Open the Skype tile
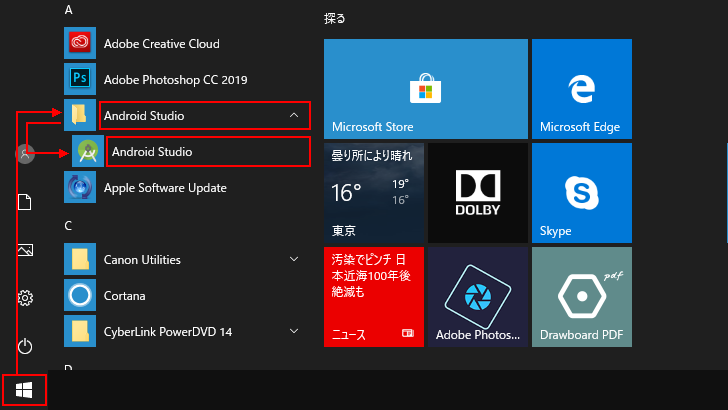Image resolution: width=728 pixels, height=410 pixels. point(582,193)
